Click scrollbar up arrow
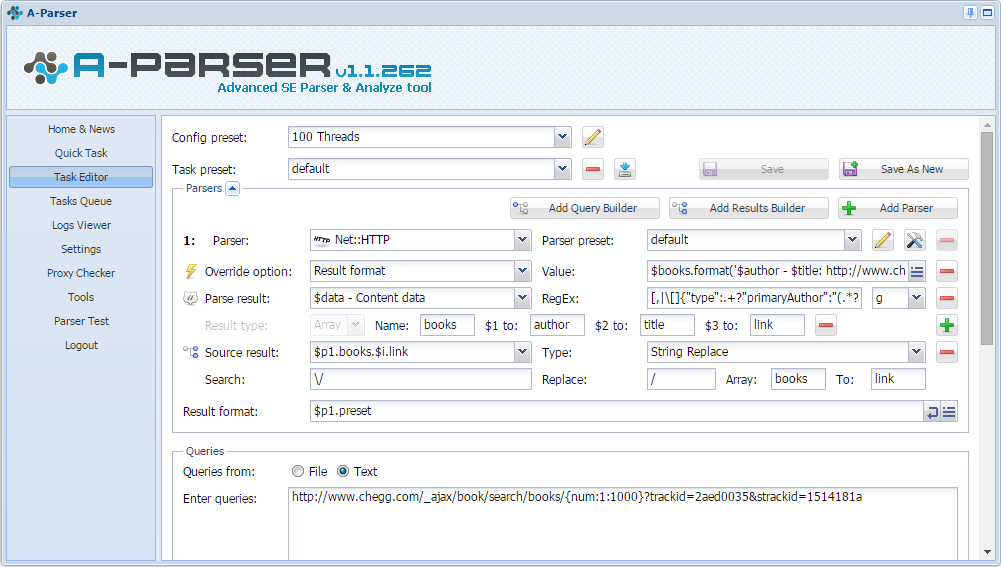Viewport: 1001px width, 567px height. pyautogui.click(x=987, y=125)
